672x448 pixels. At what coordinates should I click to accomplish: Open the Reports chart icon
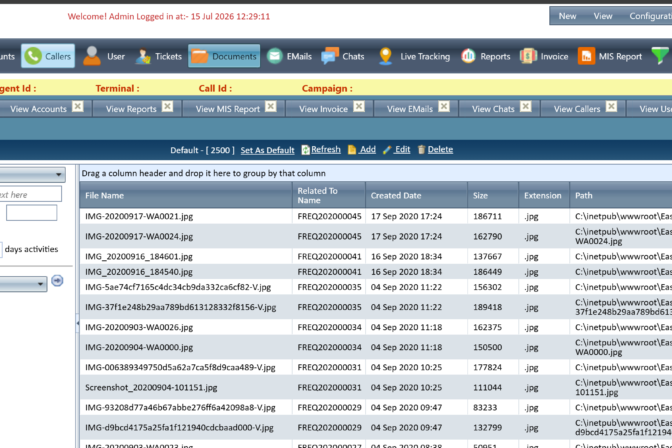coord(468,56)
